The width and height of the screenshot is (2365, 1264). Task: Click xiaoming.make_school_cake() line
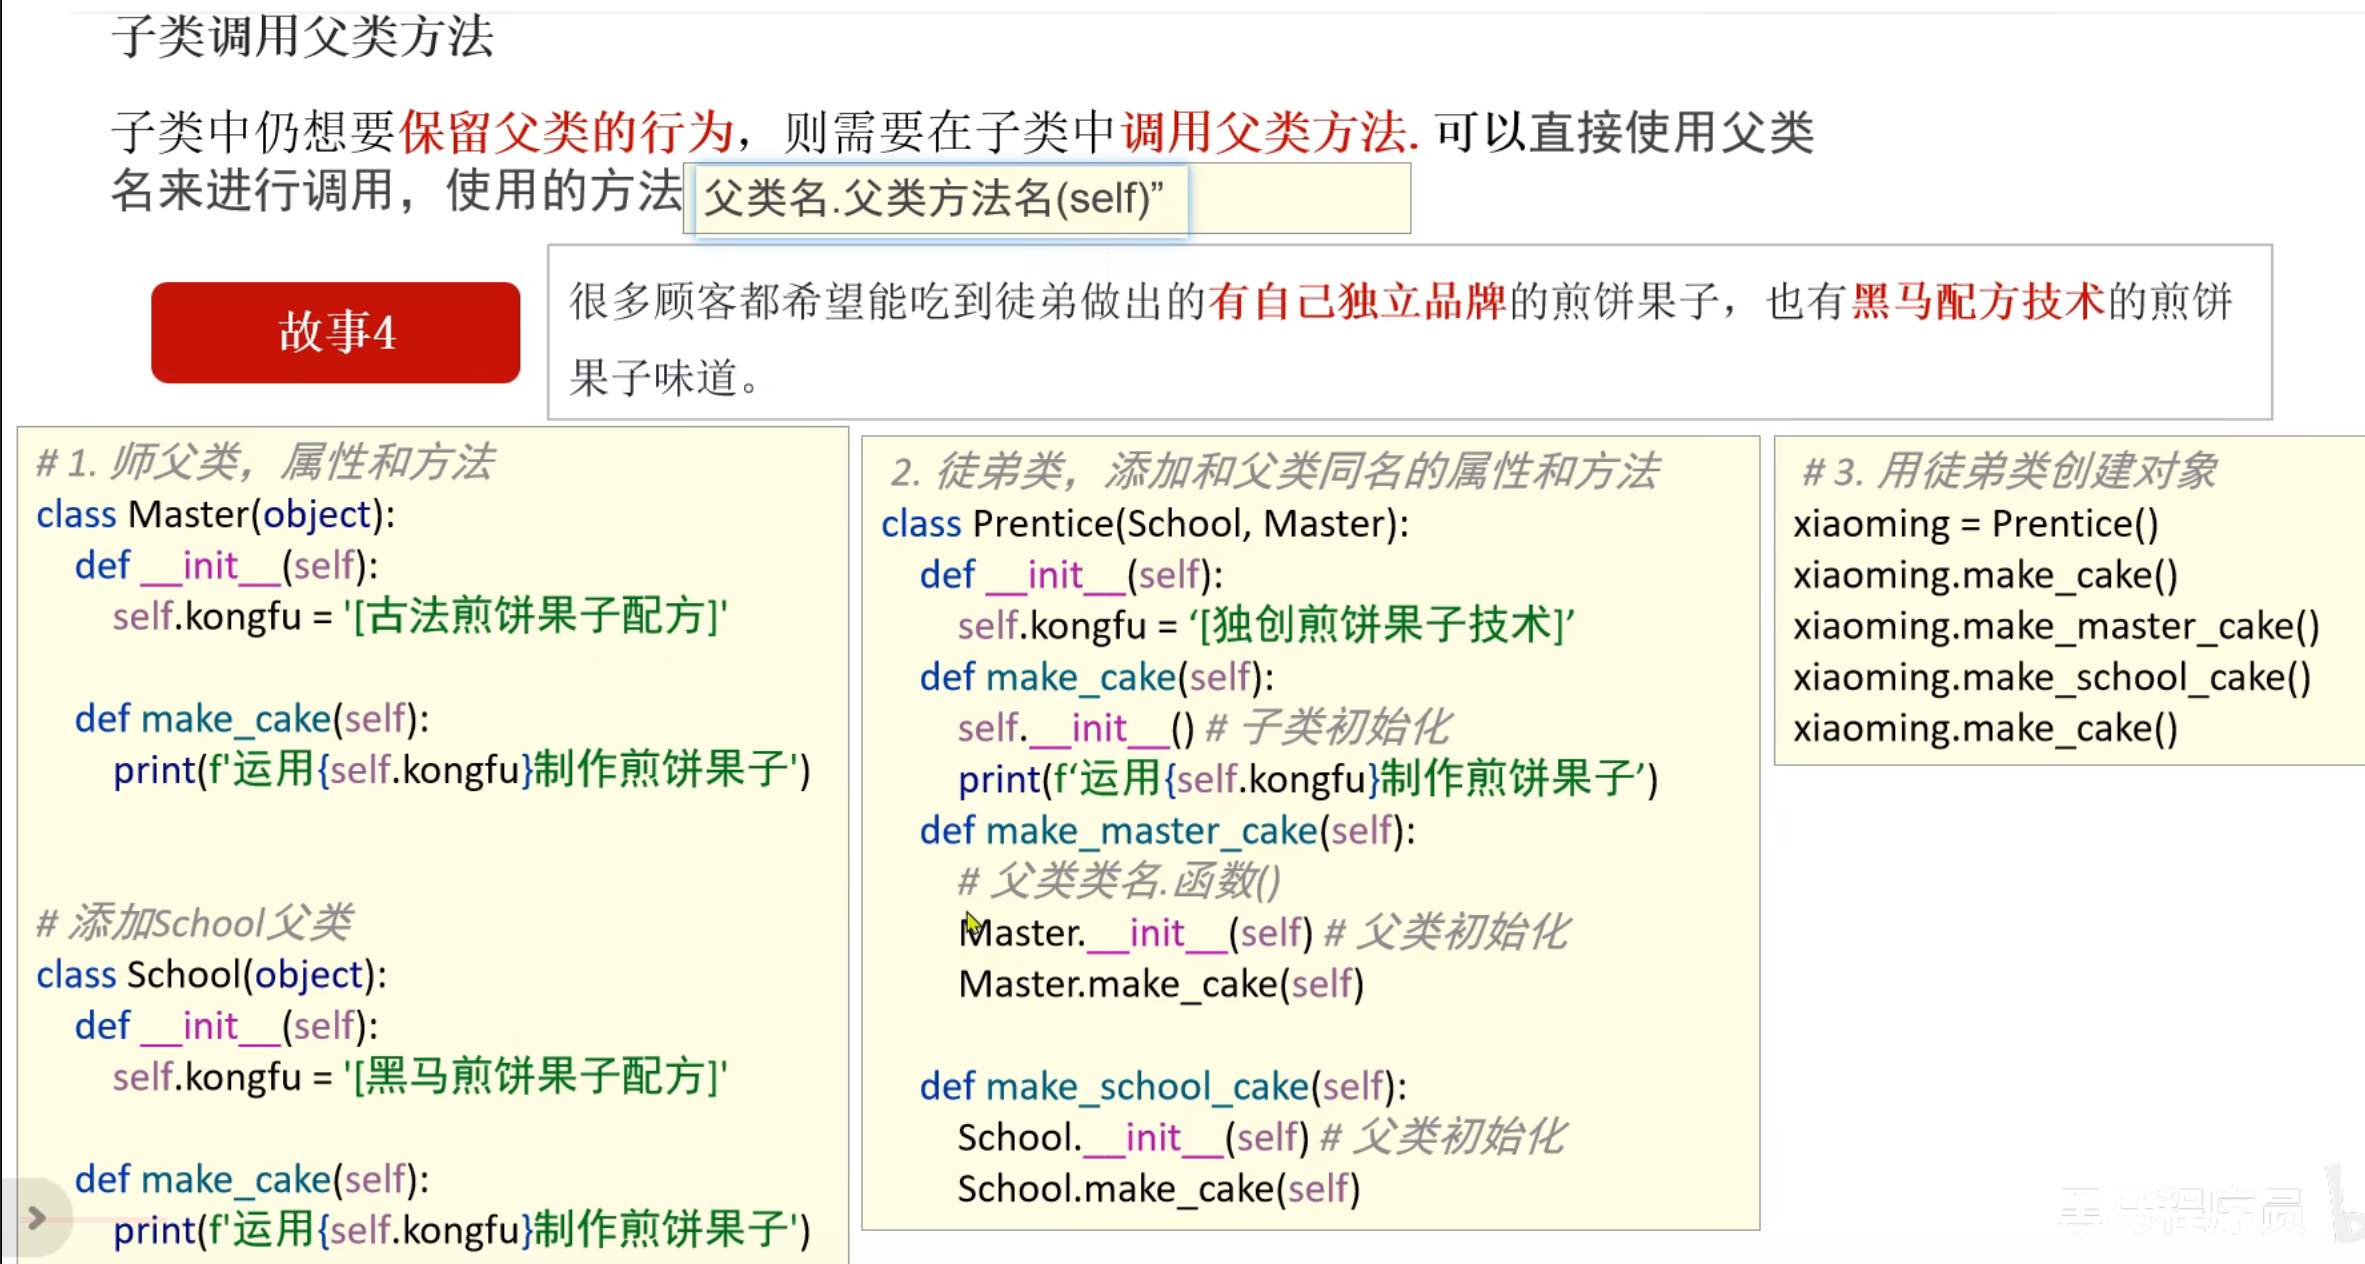(2052, 678)
